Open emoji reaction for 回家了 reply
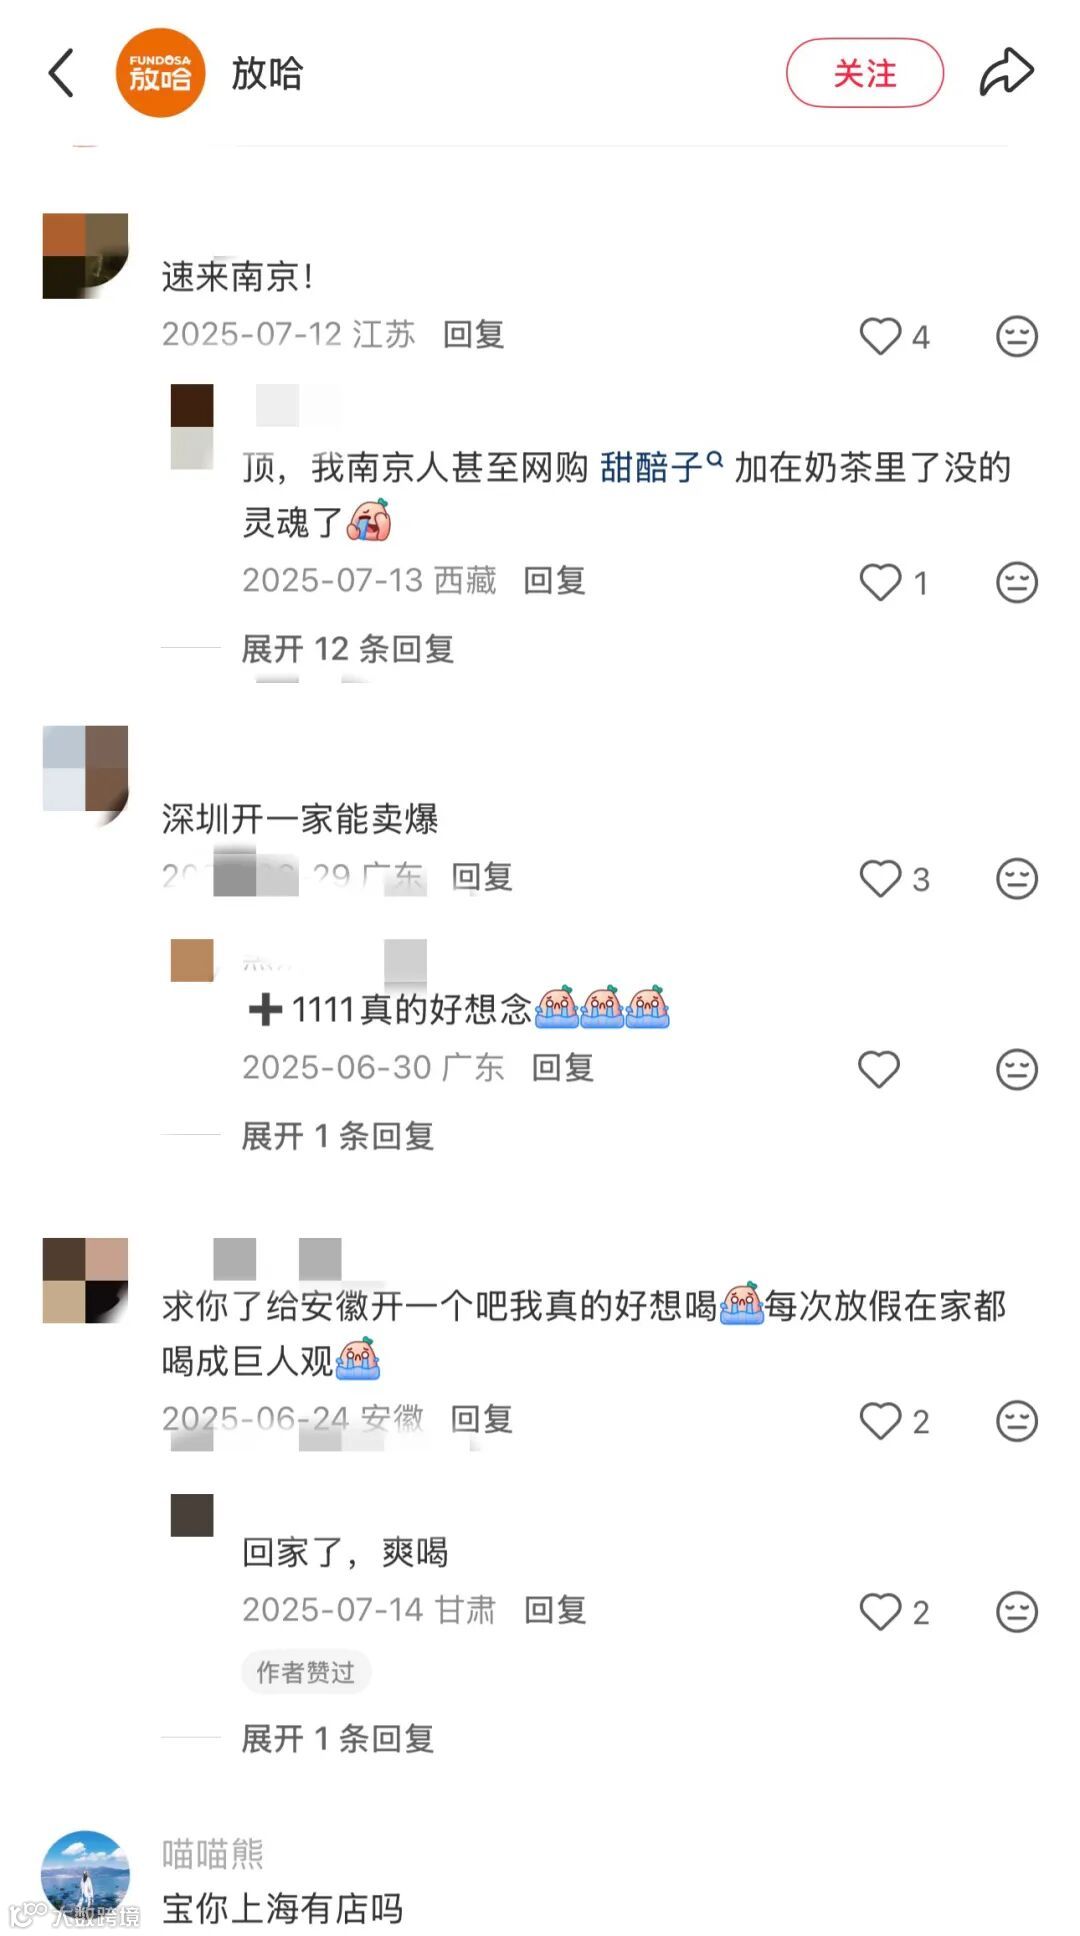Image resolution: width=1080 pixels, height=1936 pixels. click(x=1017, y=1611)
